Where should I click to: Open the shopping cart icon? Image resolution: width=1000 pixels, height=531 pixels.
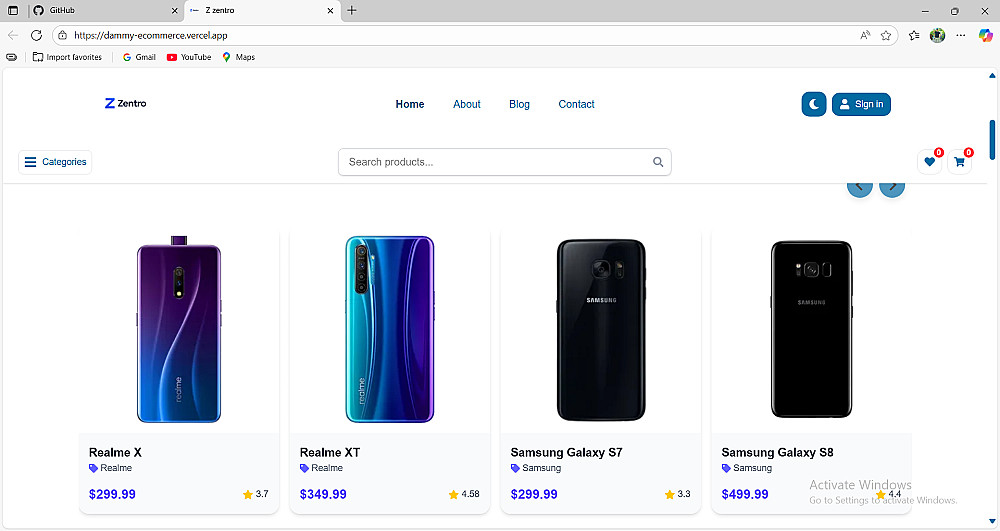960,162
